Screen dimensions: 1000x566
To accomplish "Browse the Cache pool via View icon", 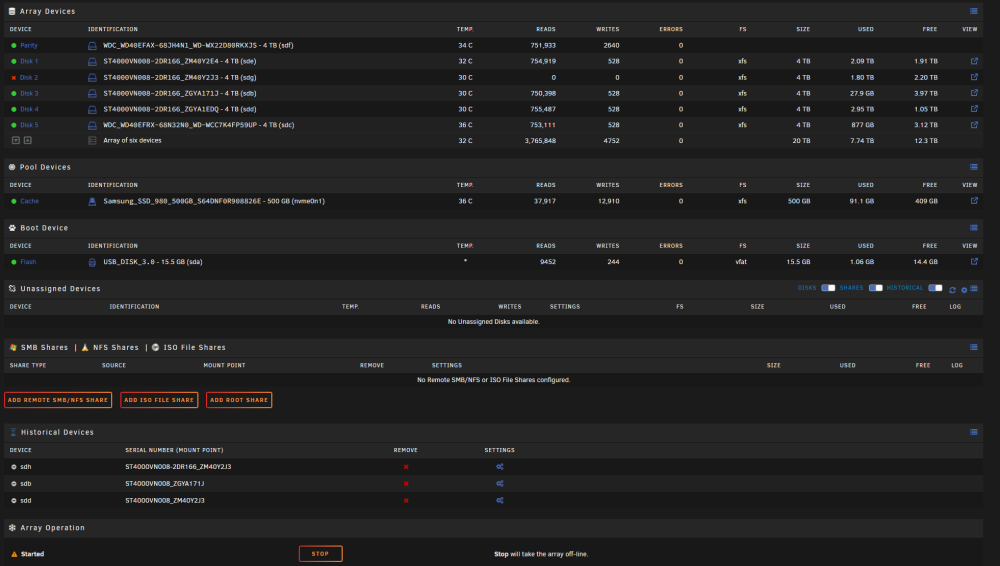I will [974, 201].
